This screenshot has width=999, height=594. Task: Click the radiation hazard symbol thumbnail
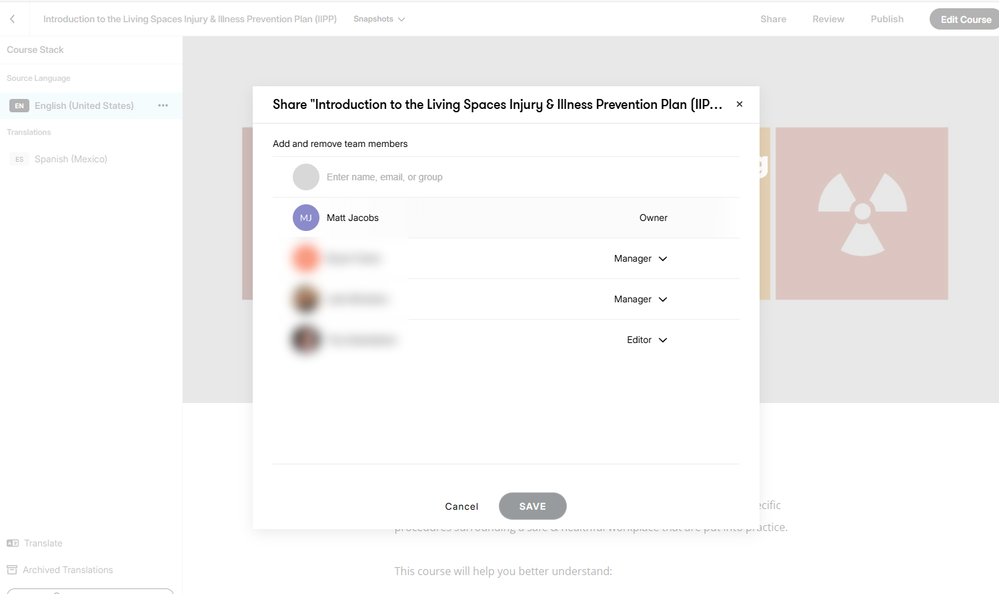point(862,212)
